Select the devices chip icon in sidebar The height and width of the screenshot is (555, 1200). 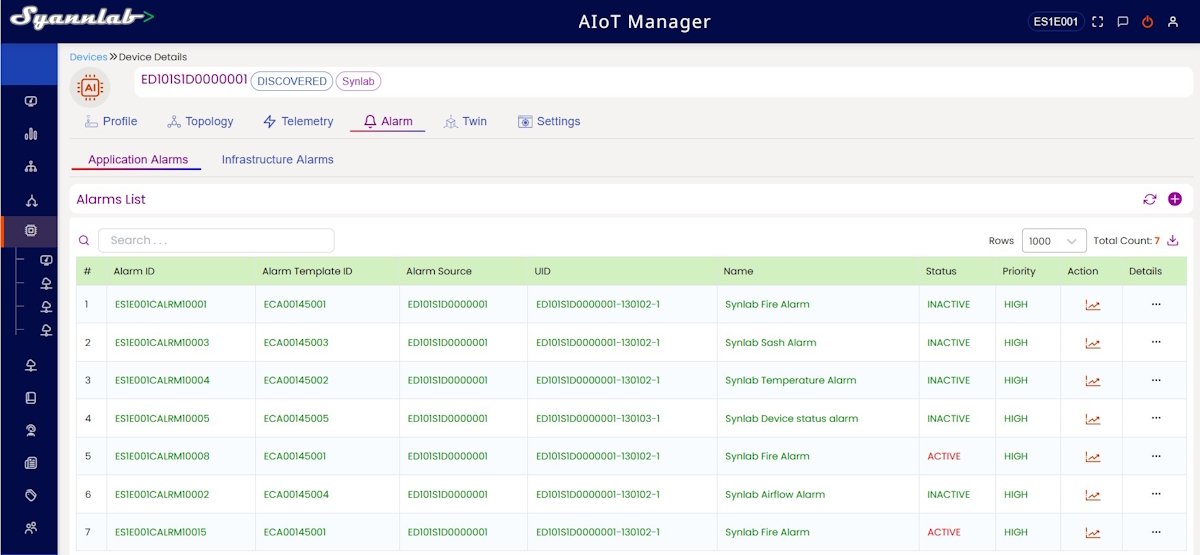pos(31,231)
